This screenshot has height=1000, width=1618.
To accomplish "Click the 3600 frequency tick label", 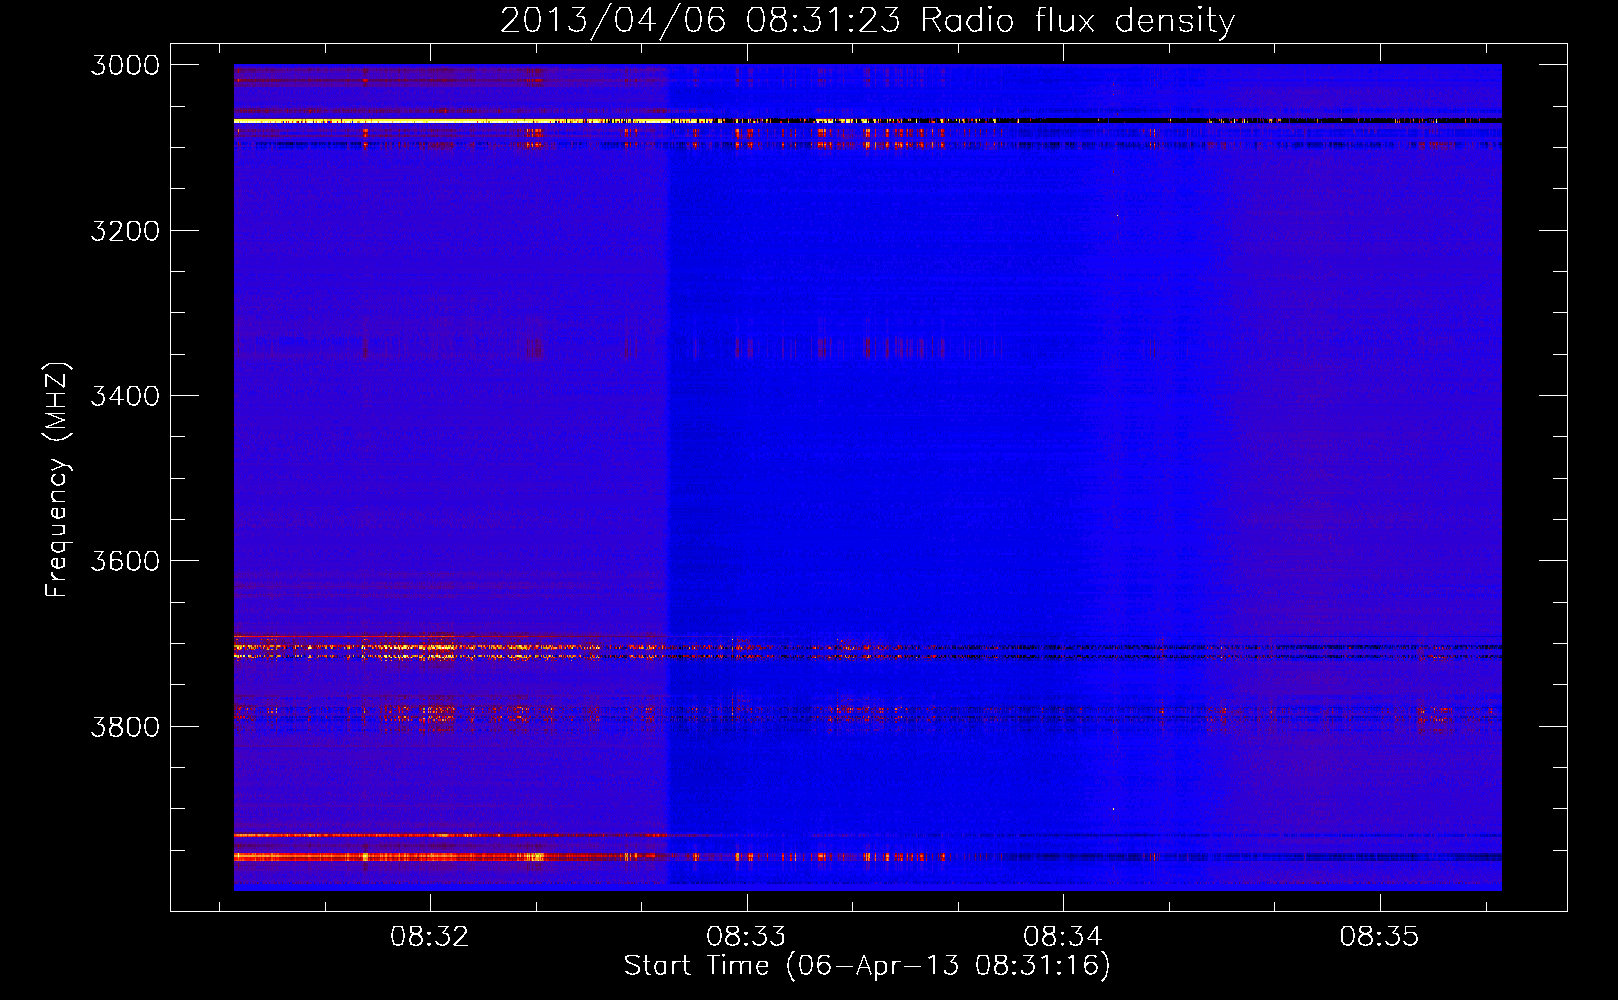I will 125,561.
